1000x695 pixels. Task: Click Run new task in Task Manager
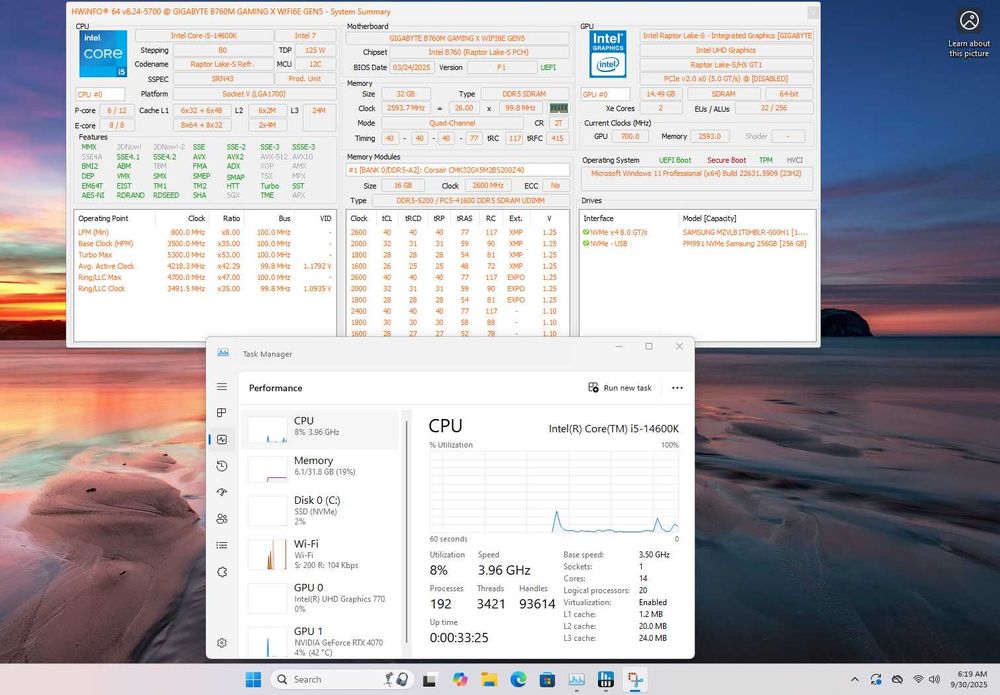click(620, 388)
